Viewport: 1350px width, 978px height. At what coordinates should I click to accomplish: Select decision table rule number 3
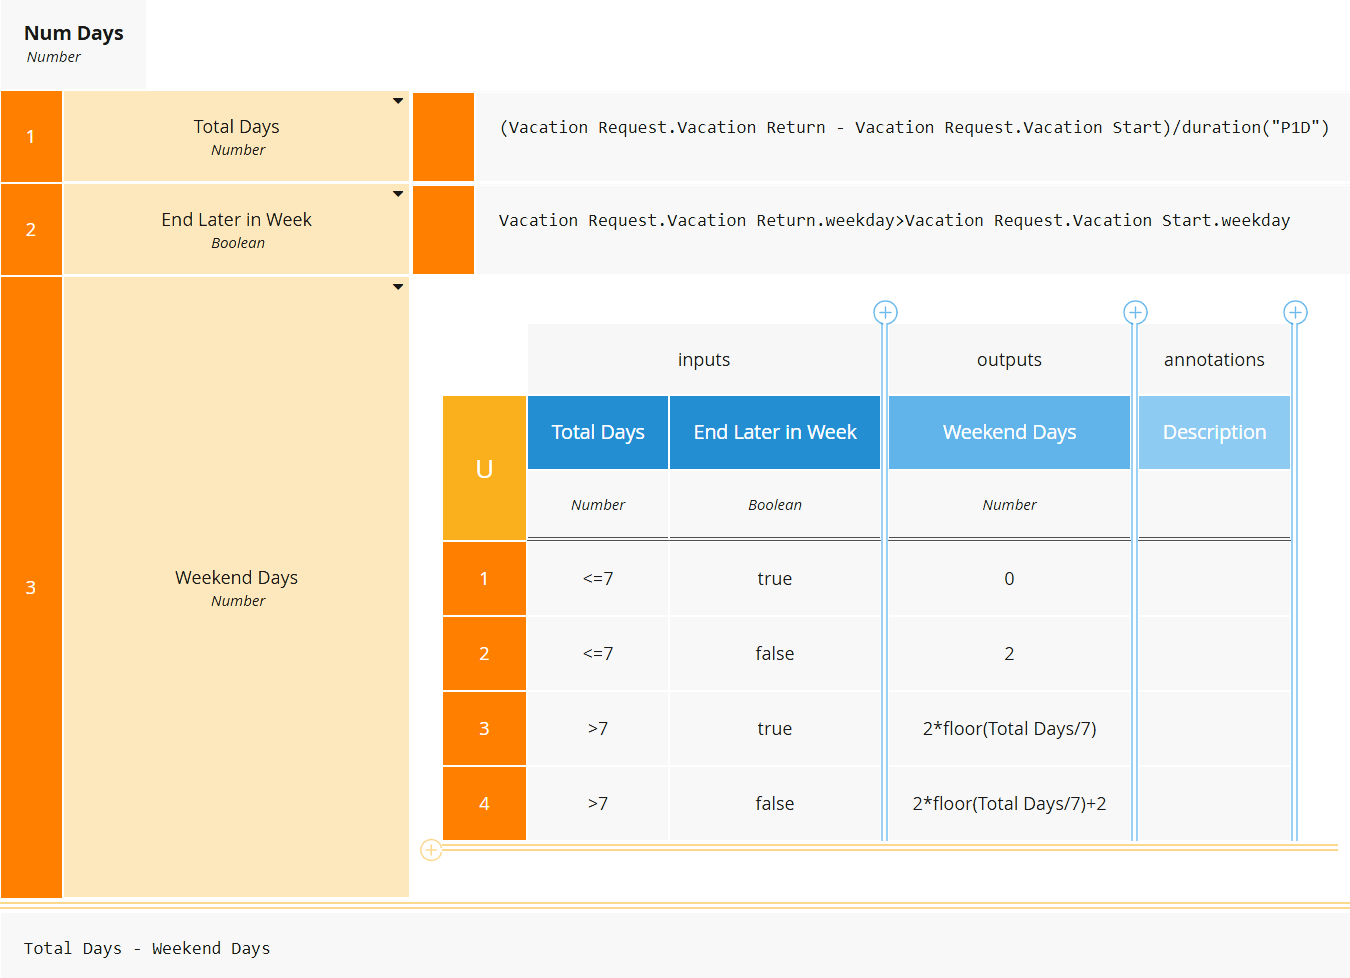484,728
